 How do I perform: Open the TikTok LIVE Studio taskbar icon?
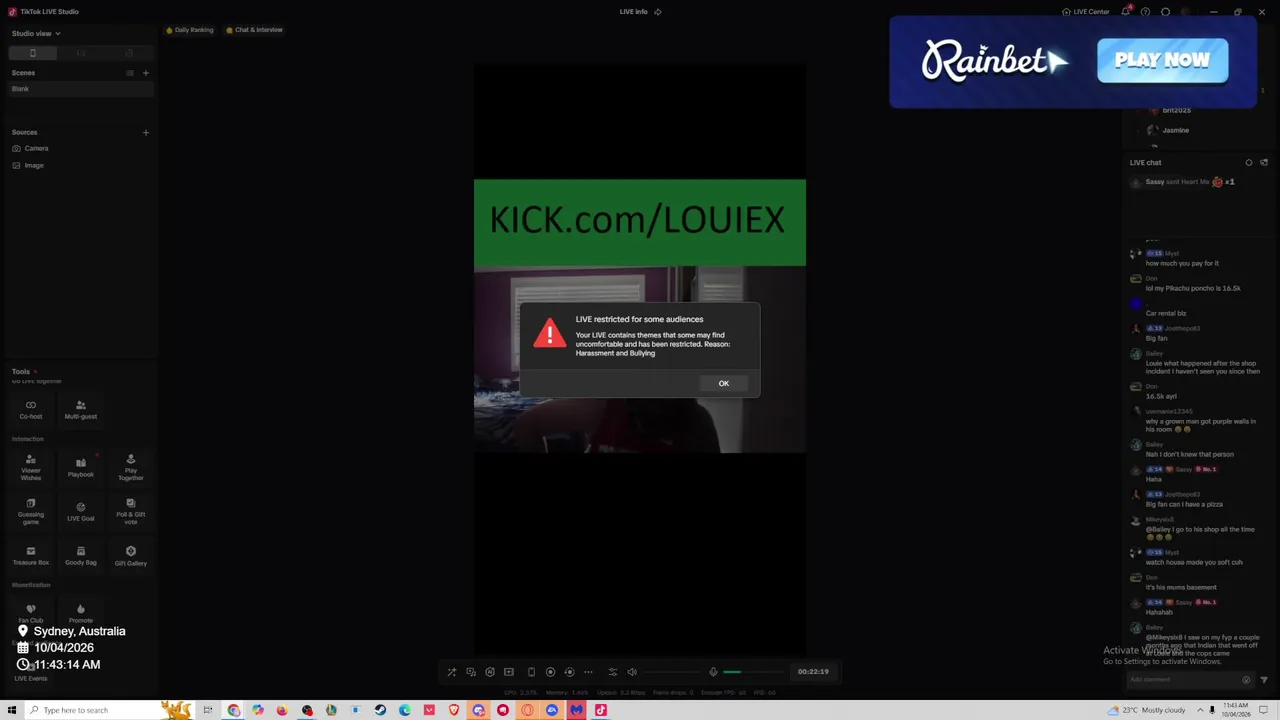[x=601, y=710]
